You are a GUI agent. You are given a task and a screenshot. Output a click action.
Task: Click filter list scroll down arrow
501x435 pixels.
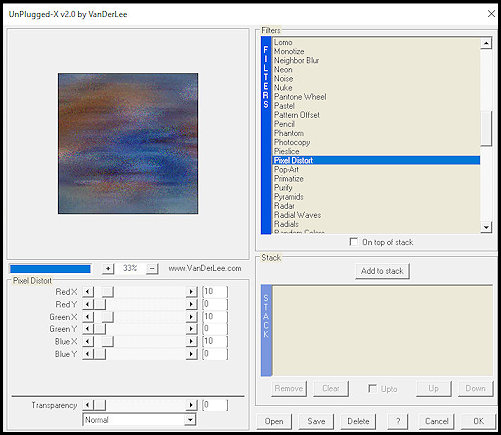tap(486, 227)
